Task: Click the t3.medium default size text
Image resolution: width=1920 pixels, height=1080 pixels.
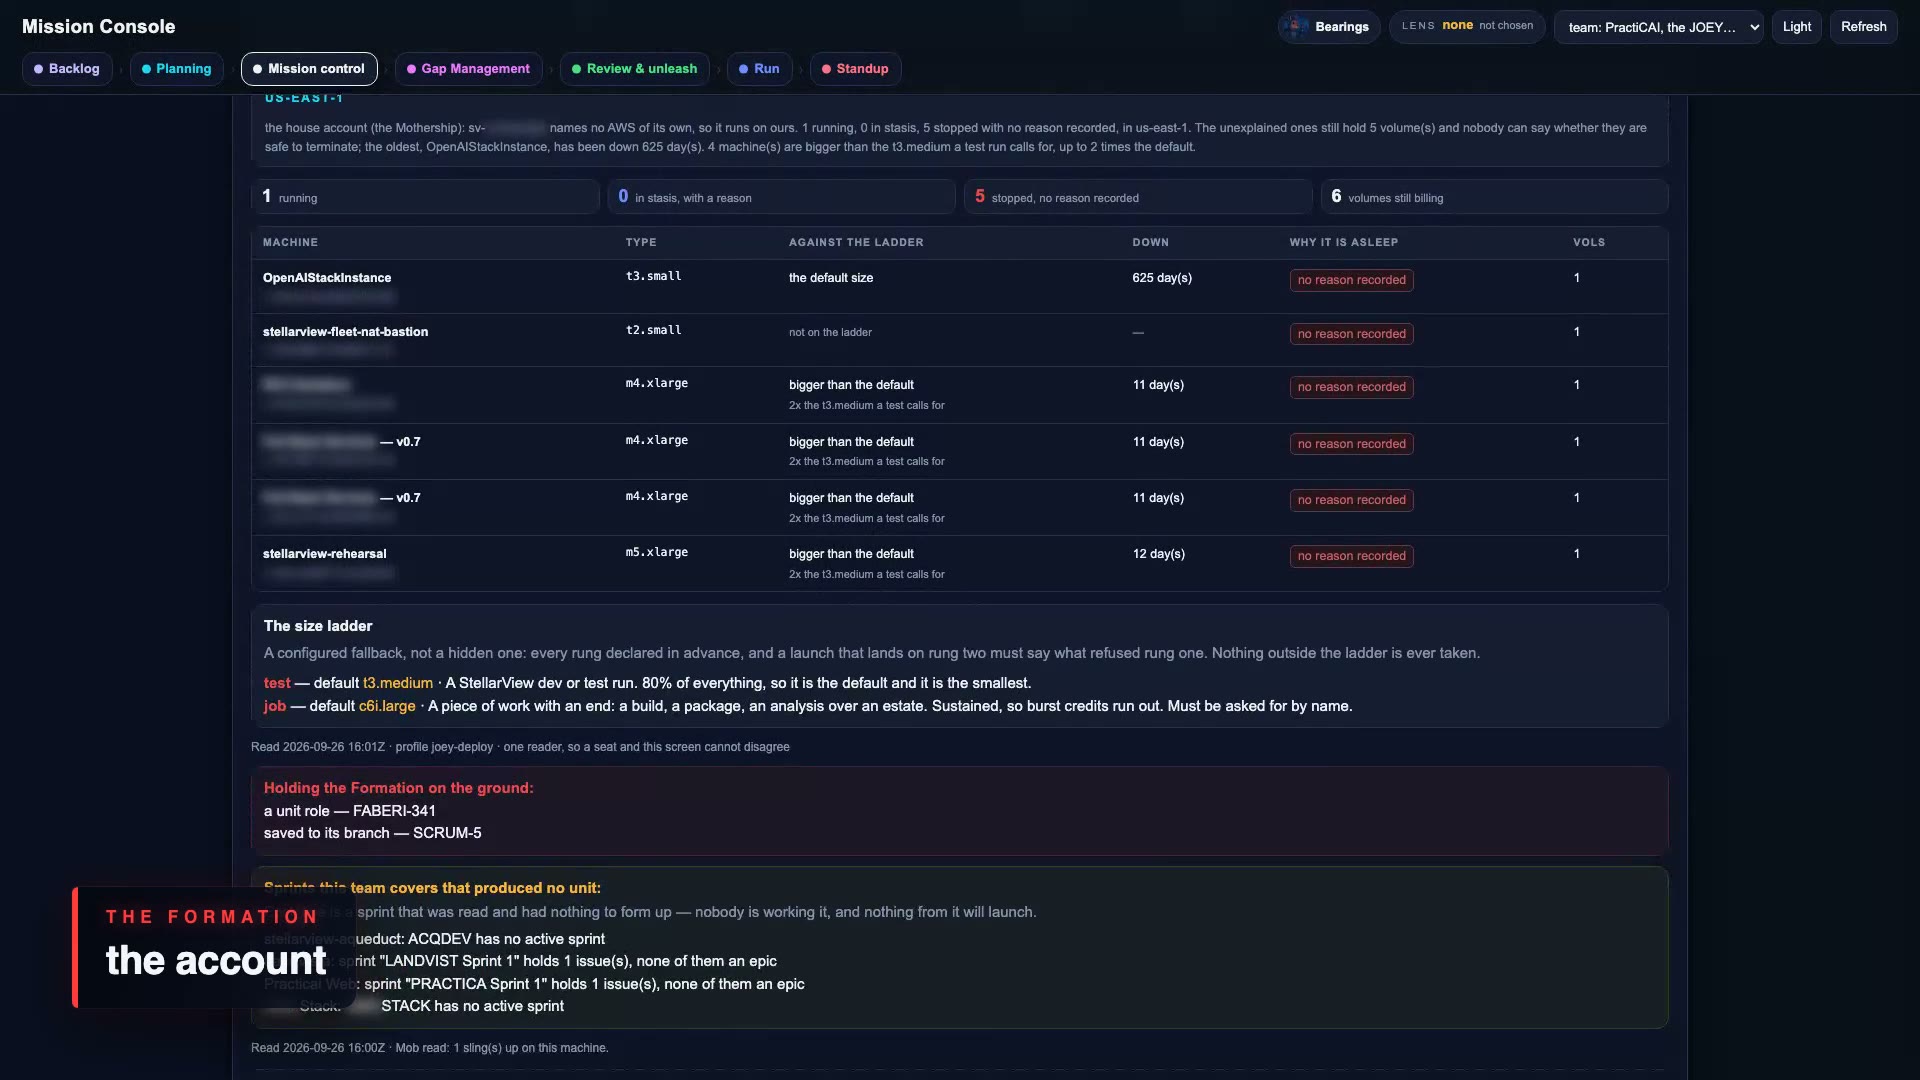Action: click(398, 683)
